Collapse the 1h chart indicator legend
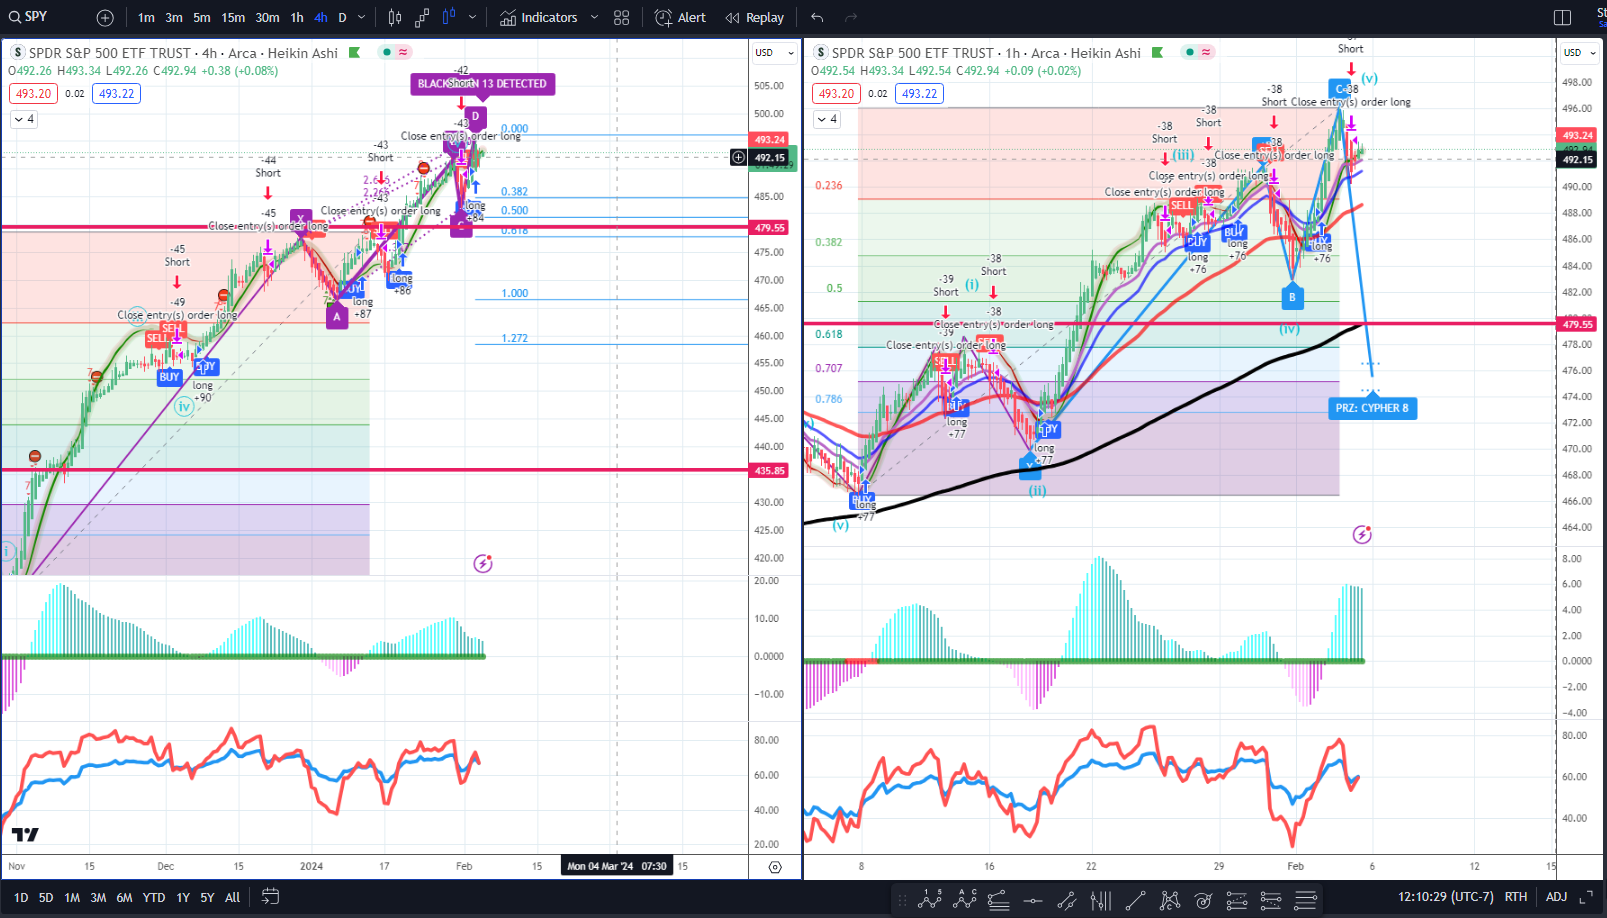1607x918 pixels. (827, 119)
